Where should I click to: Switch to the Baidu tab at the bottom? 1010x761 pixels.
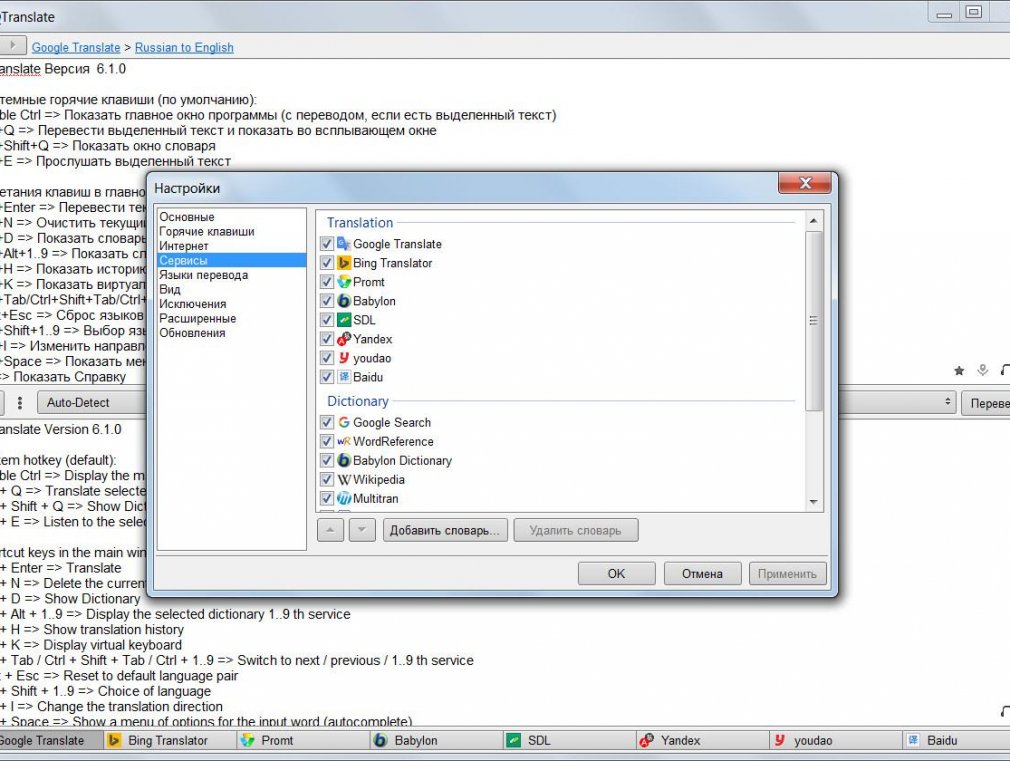point(957,740)
